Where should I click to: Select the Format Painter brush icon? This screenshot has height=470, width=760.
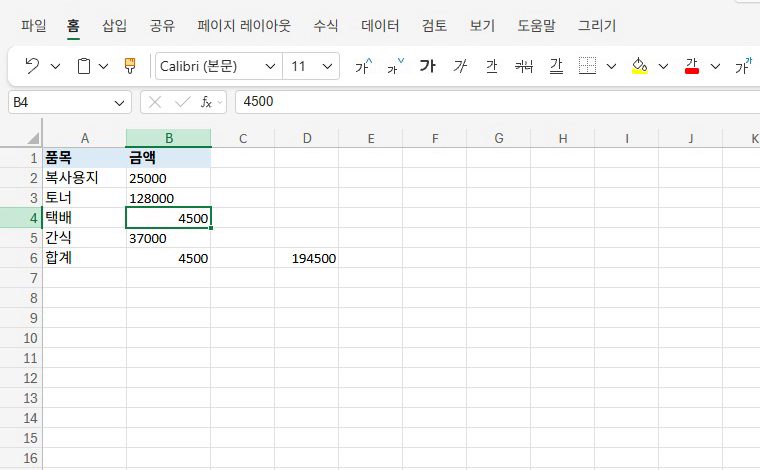130,66
